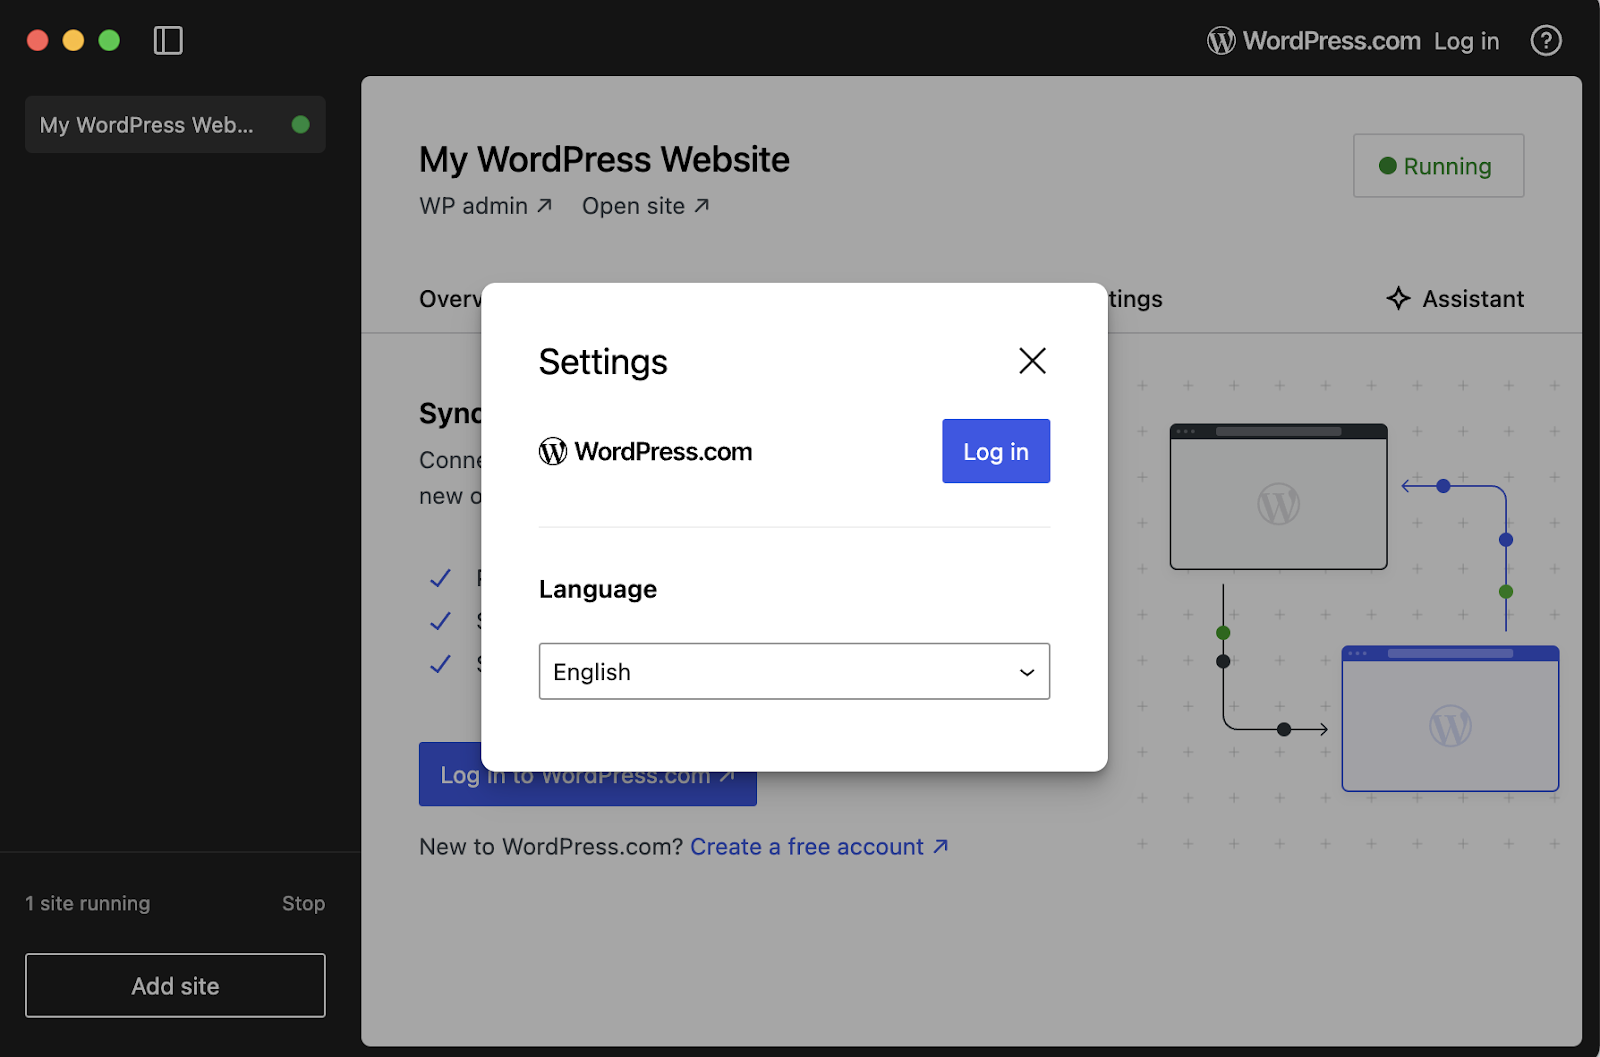Toggle the sidebar panel icon

click(168, 40)
